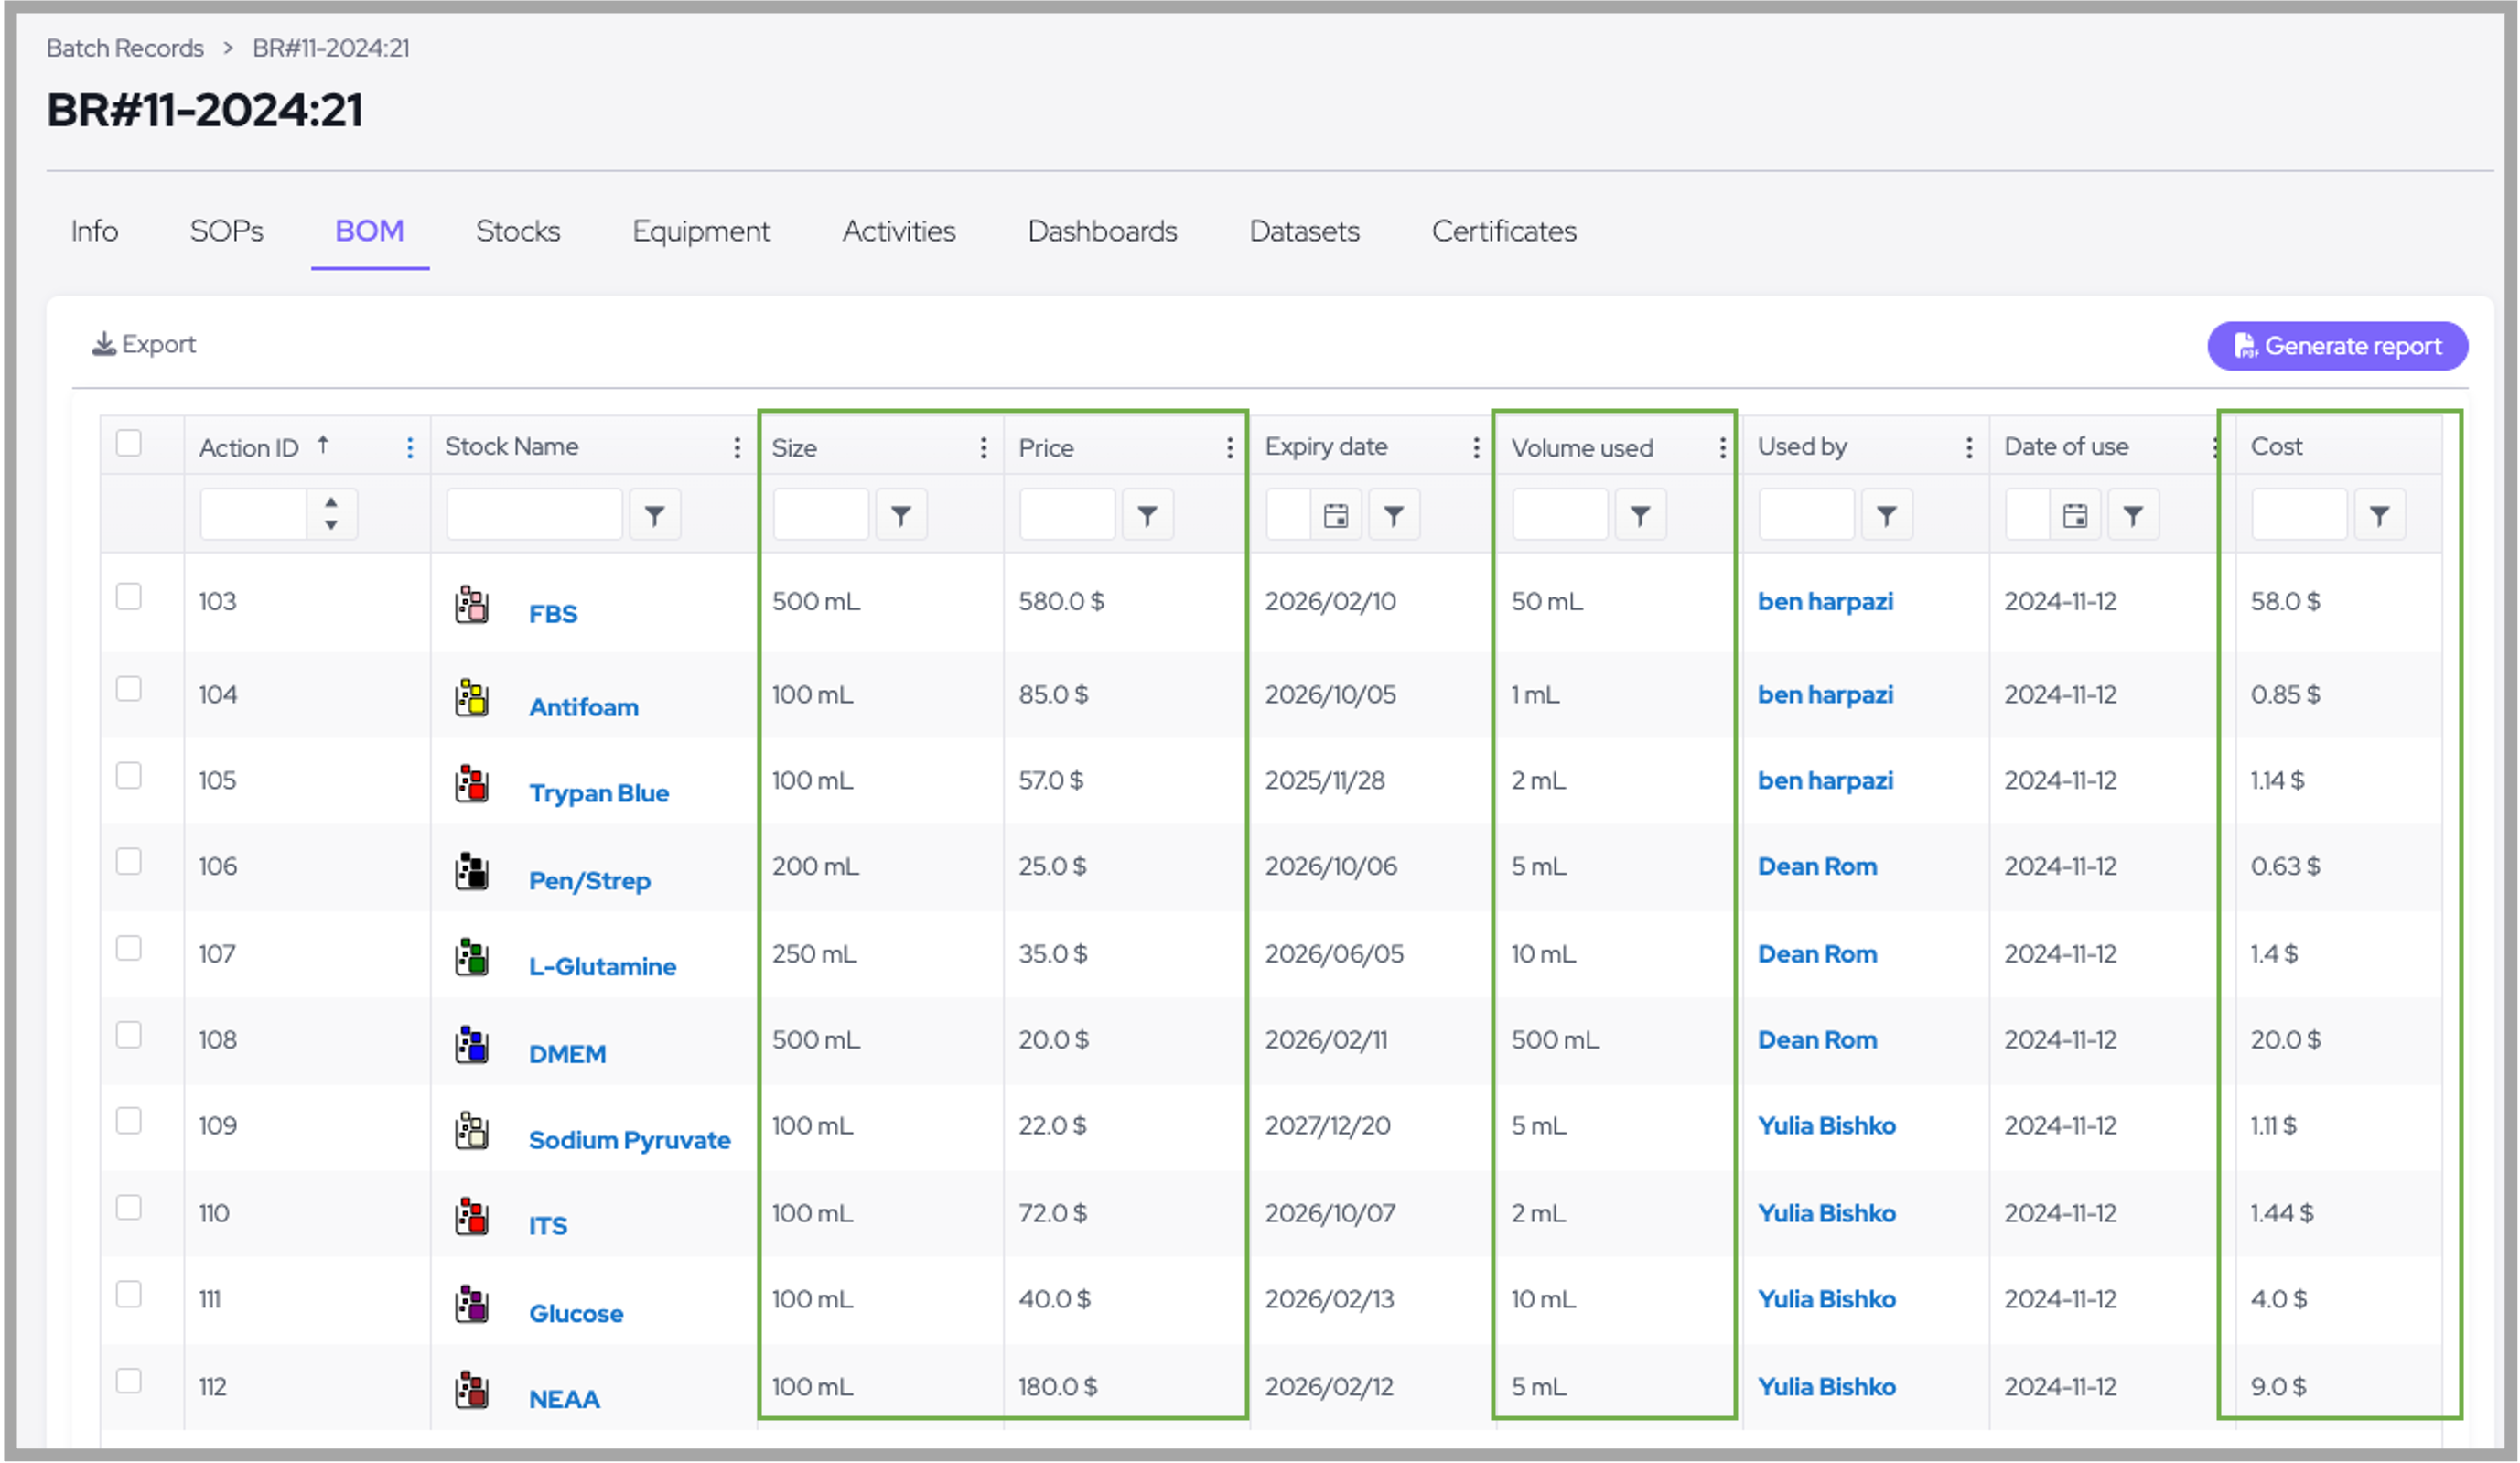This screenshot has height=1463, width=2520.
Task: Switch to the Stocks tab
Action: 518,231
